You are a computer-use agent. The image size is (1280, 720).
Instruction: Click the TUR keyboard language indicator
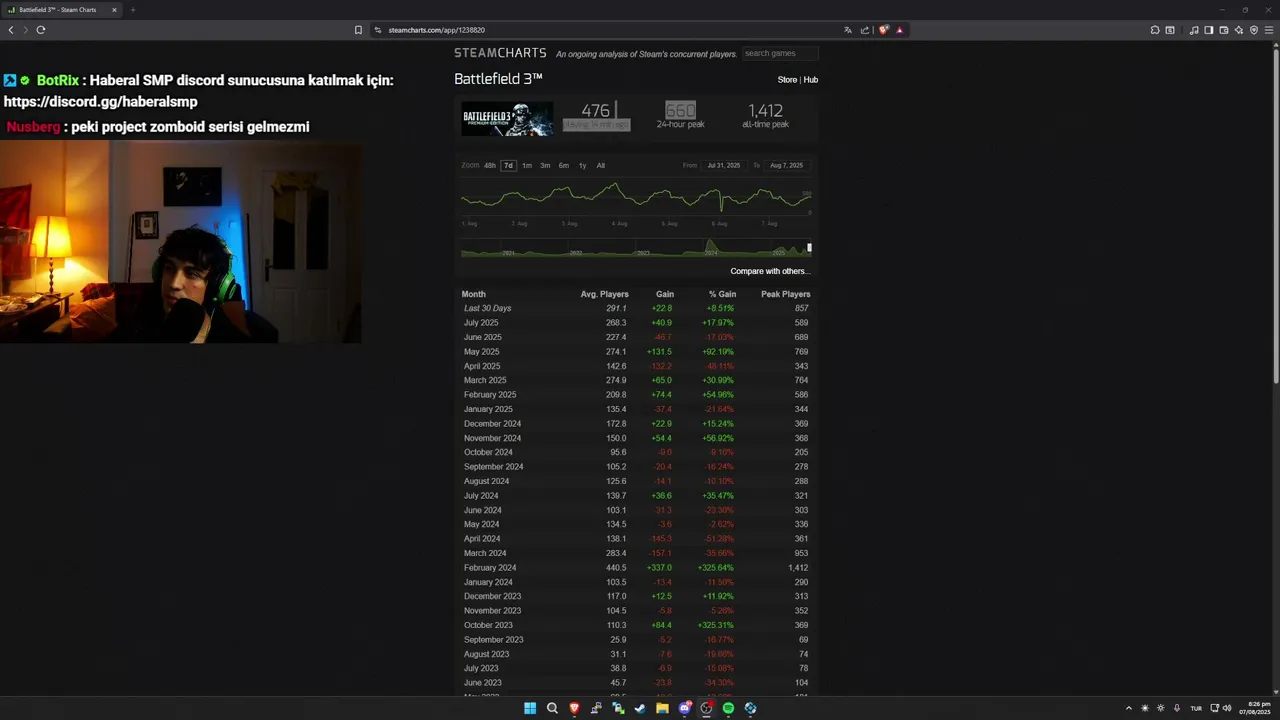(x=1196, y=708)
